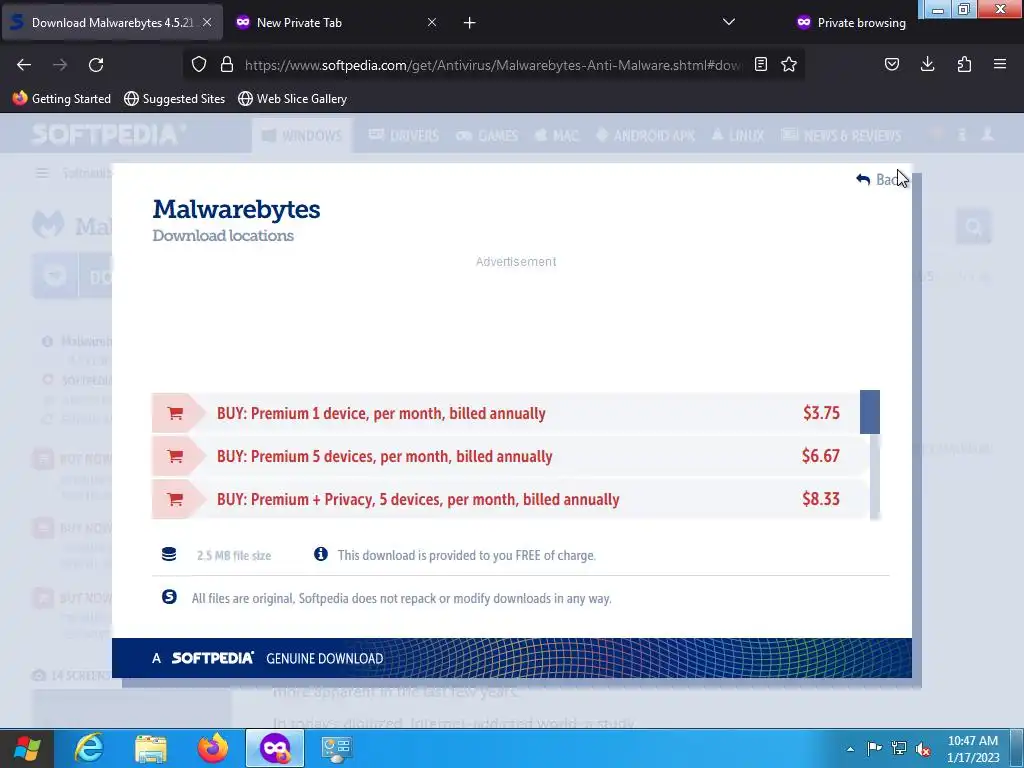Reload the page with refresh icon
This screenshot has width=1024, height=768.
point(96,65)
